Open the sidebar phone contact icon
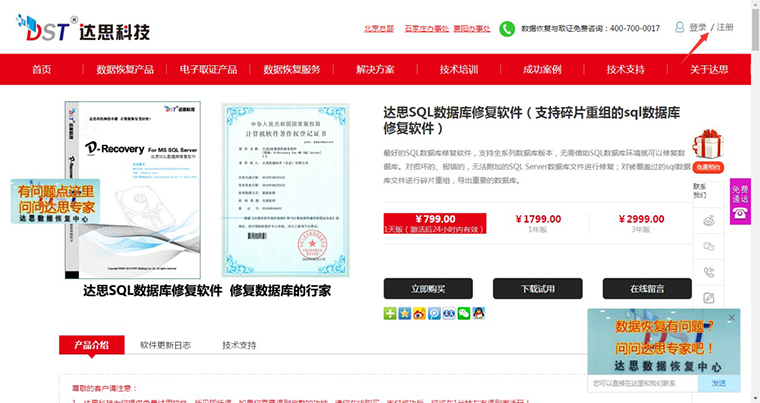Screen dimensions: 760x403 click(x=709, y=272)
